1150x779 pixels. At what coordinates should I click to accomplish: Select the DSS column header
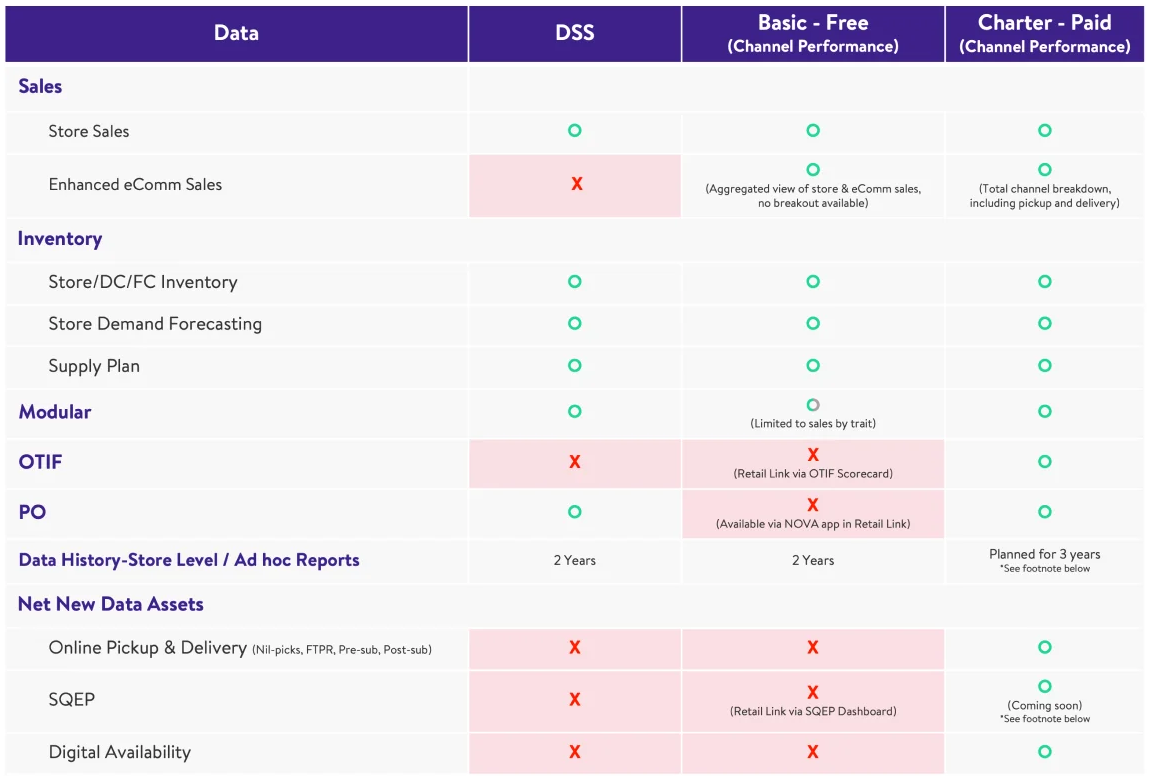[575, 33]
